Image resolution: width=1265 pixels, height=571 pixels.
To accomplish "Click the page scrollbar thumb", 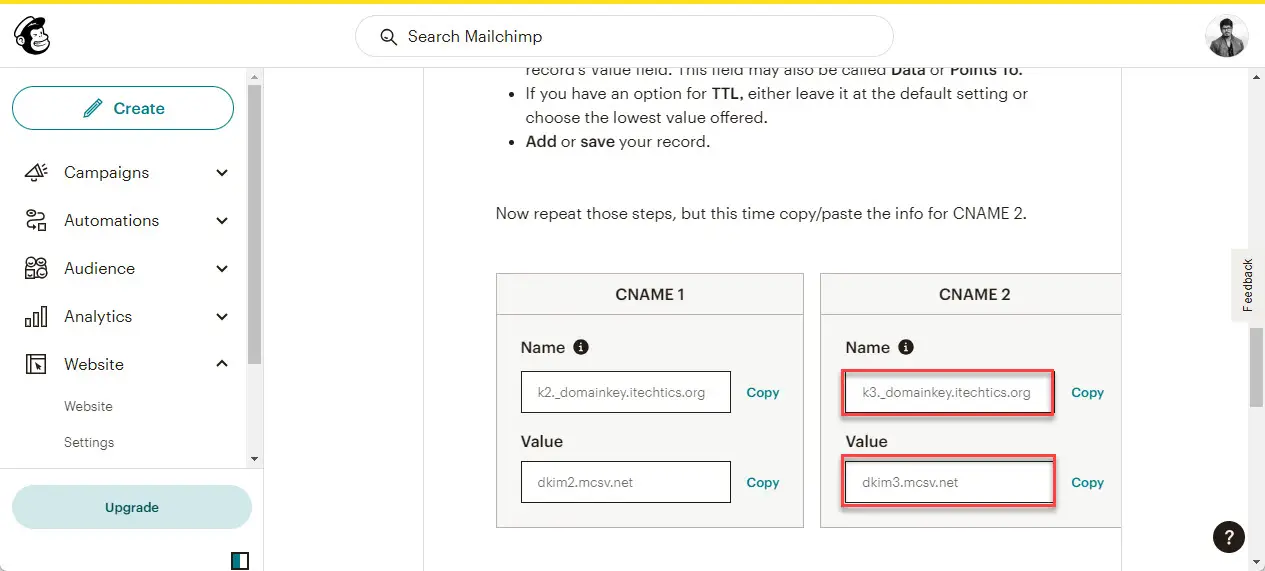I will (x=1257, y=366).
